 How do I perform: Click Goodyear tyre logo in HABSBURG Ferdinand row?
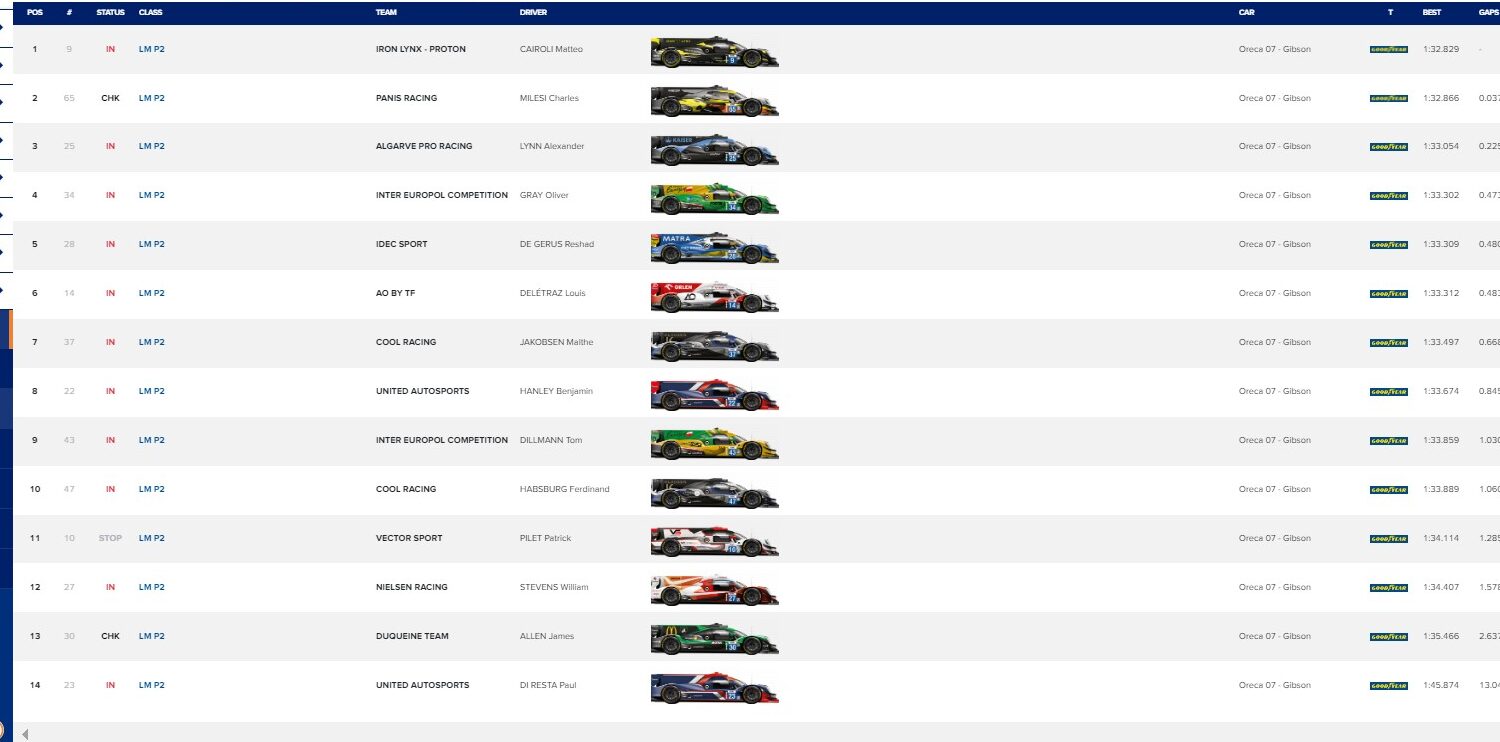(1388, 490)
